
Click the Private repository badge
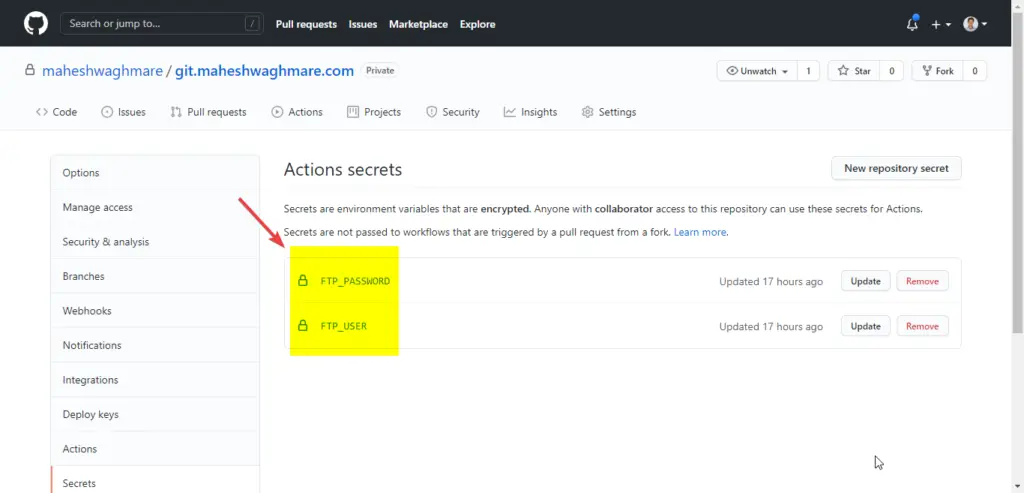tap(380, 71)
